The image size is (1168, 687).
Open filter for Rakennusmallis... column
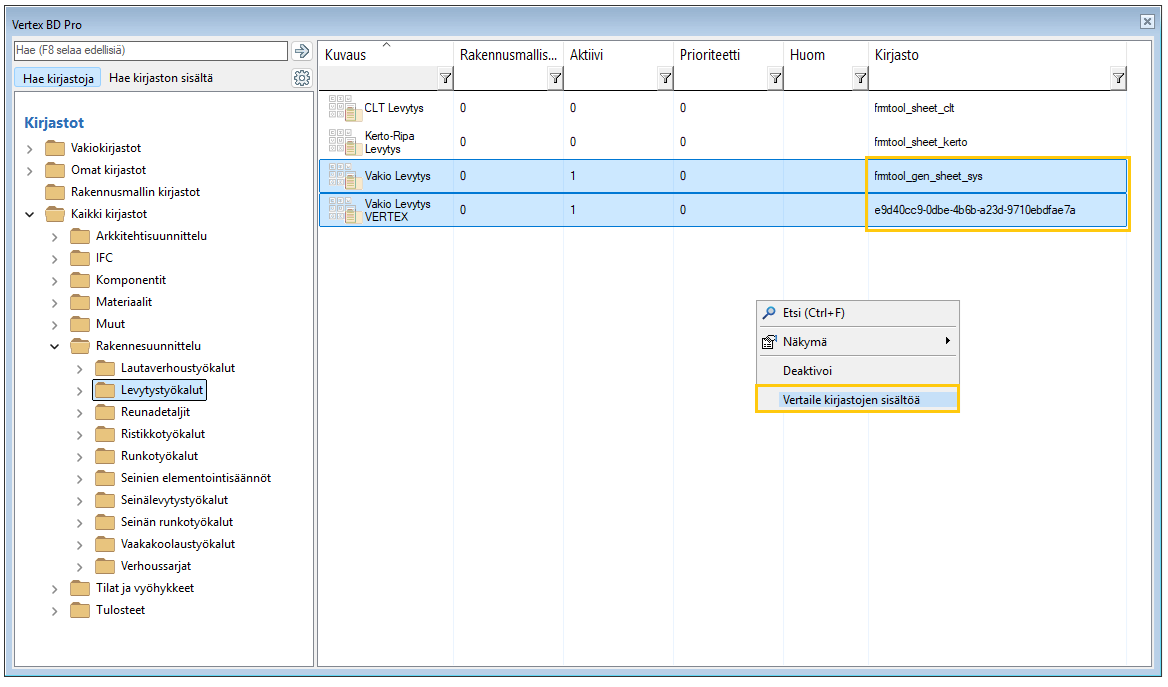click(555, 78)
